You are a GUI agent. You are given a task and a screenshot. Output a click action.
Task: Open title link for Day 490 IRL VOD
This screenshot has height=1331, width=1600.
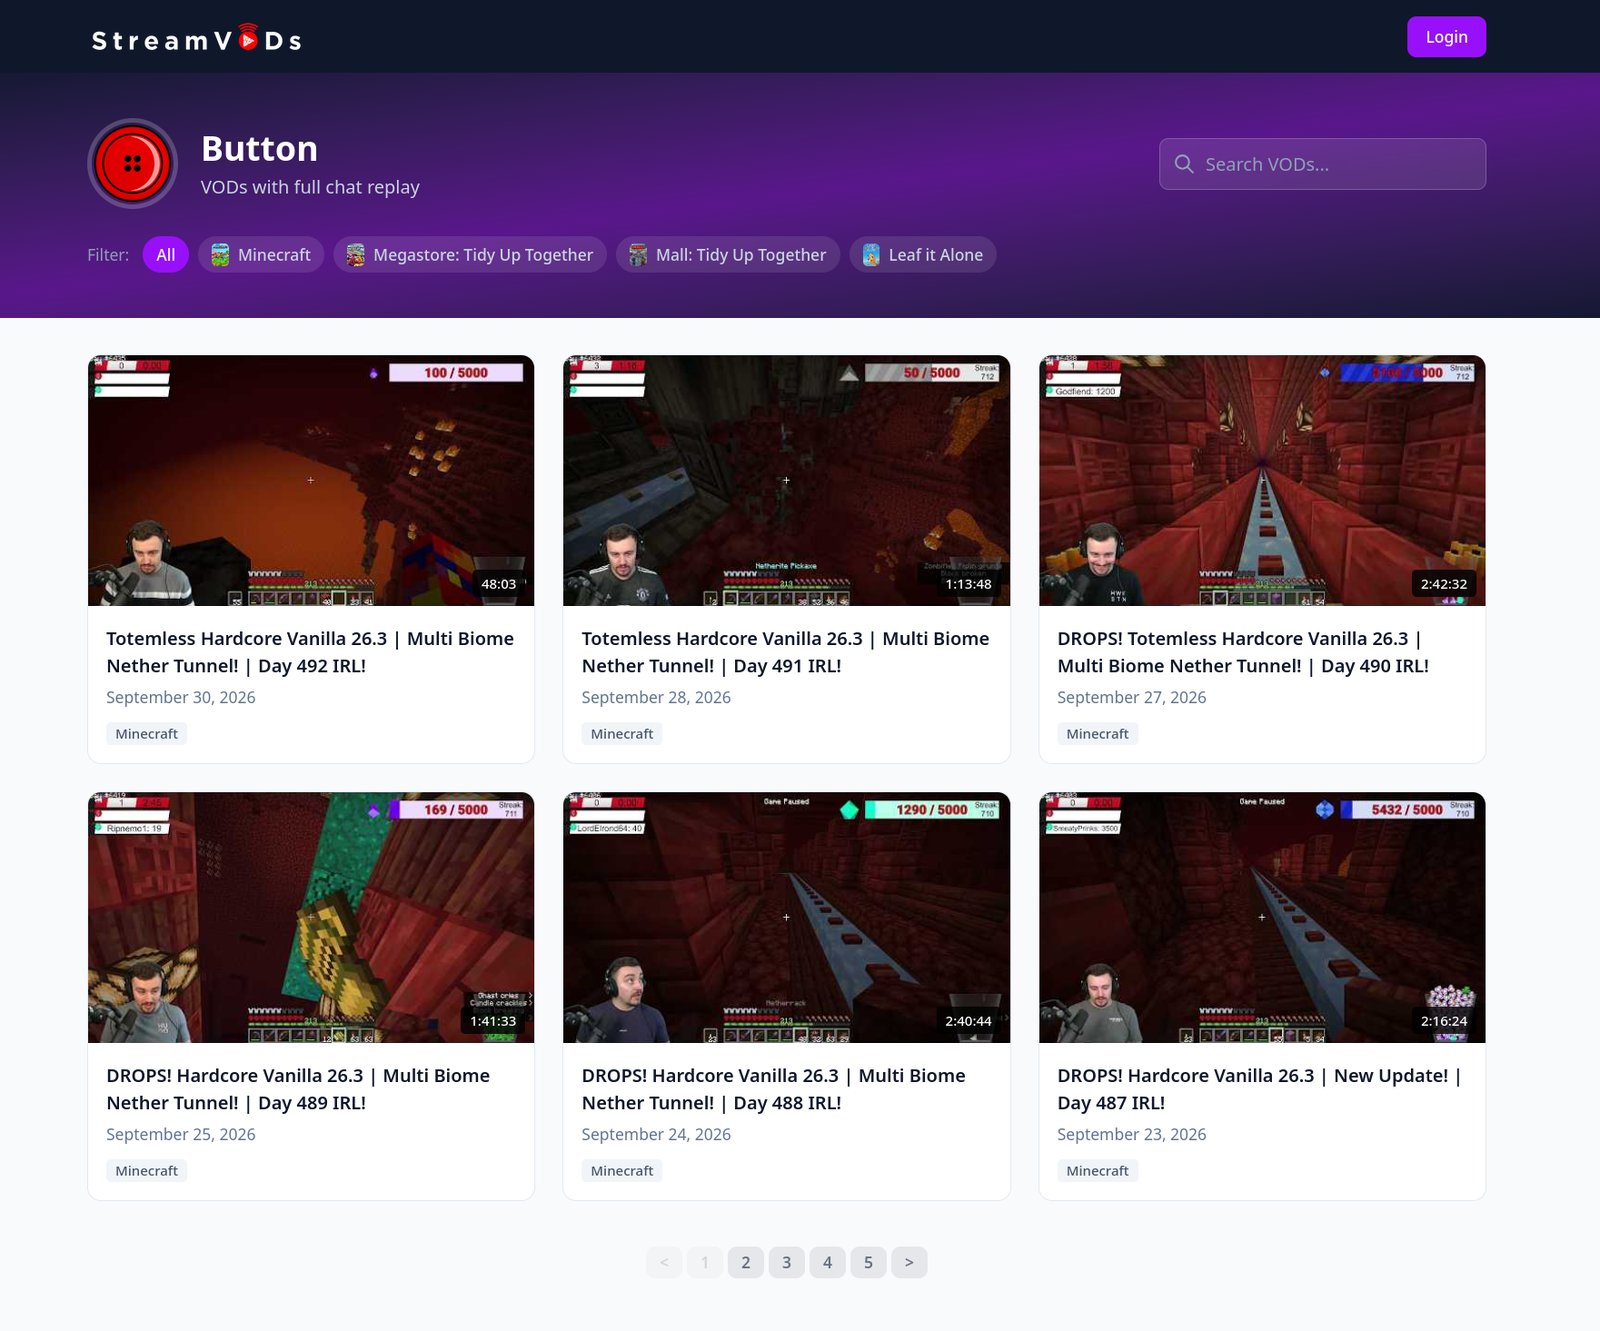1243,652
